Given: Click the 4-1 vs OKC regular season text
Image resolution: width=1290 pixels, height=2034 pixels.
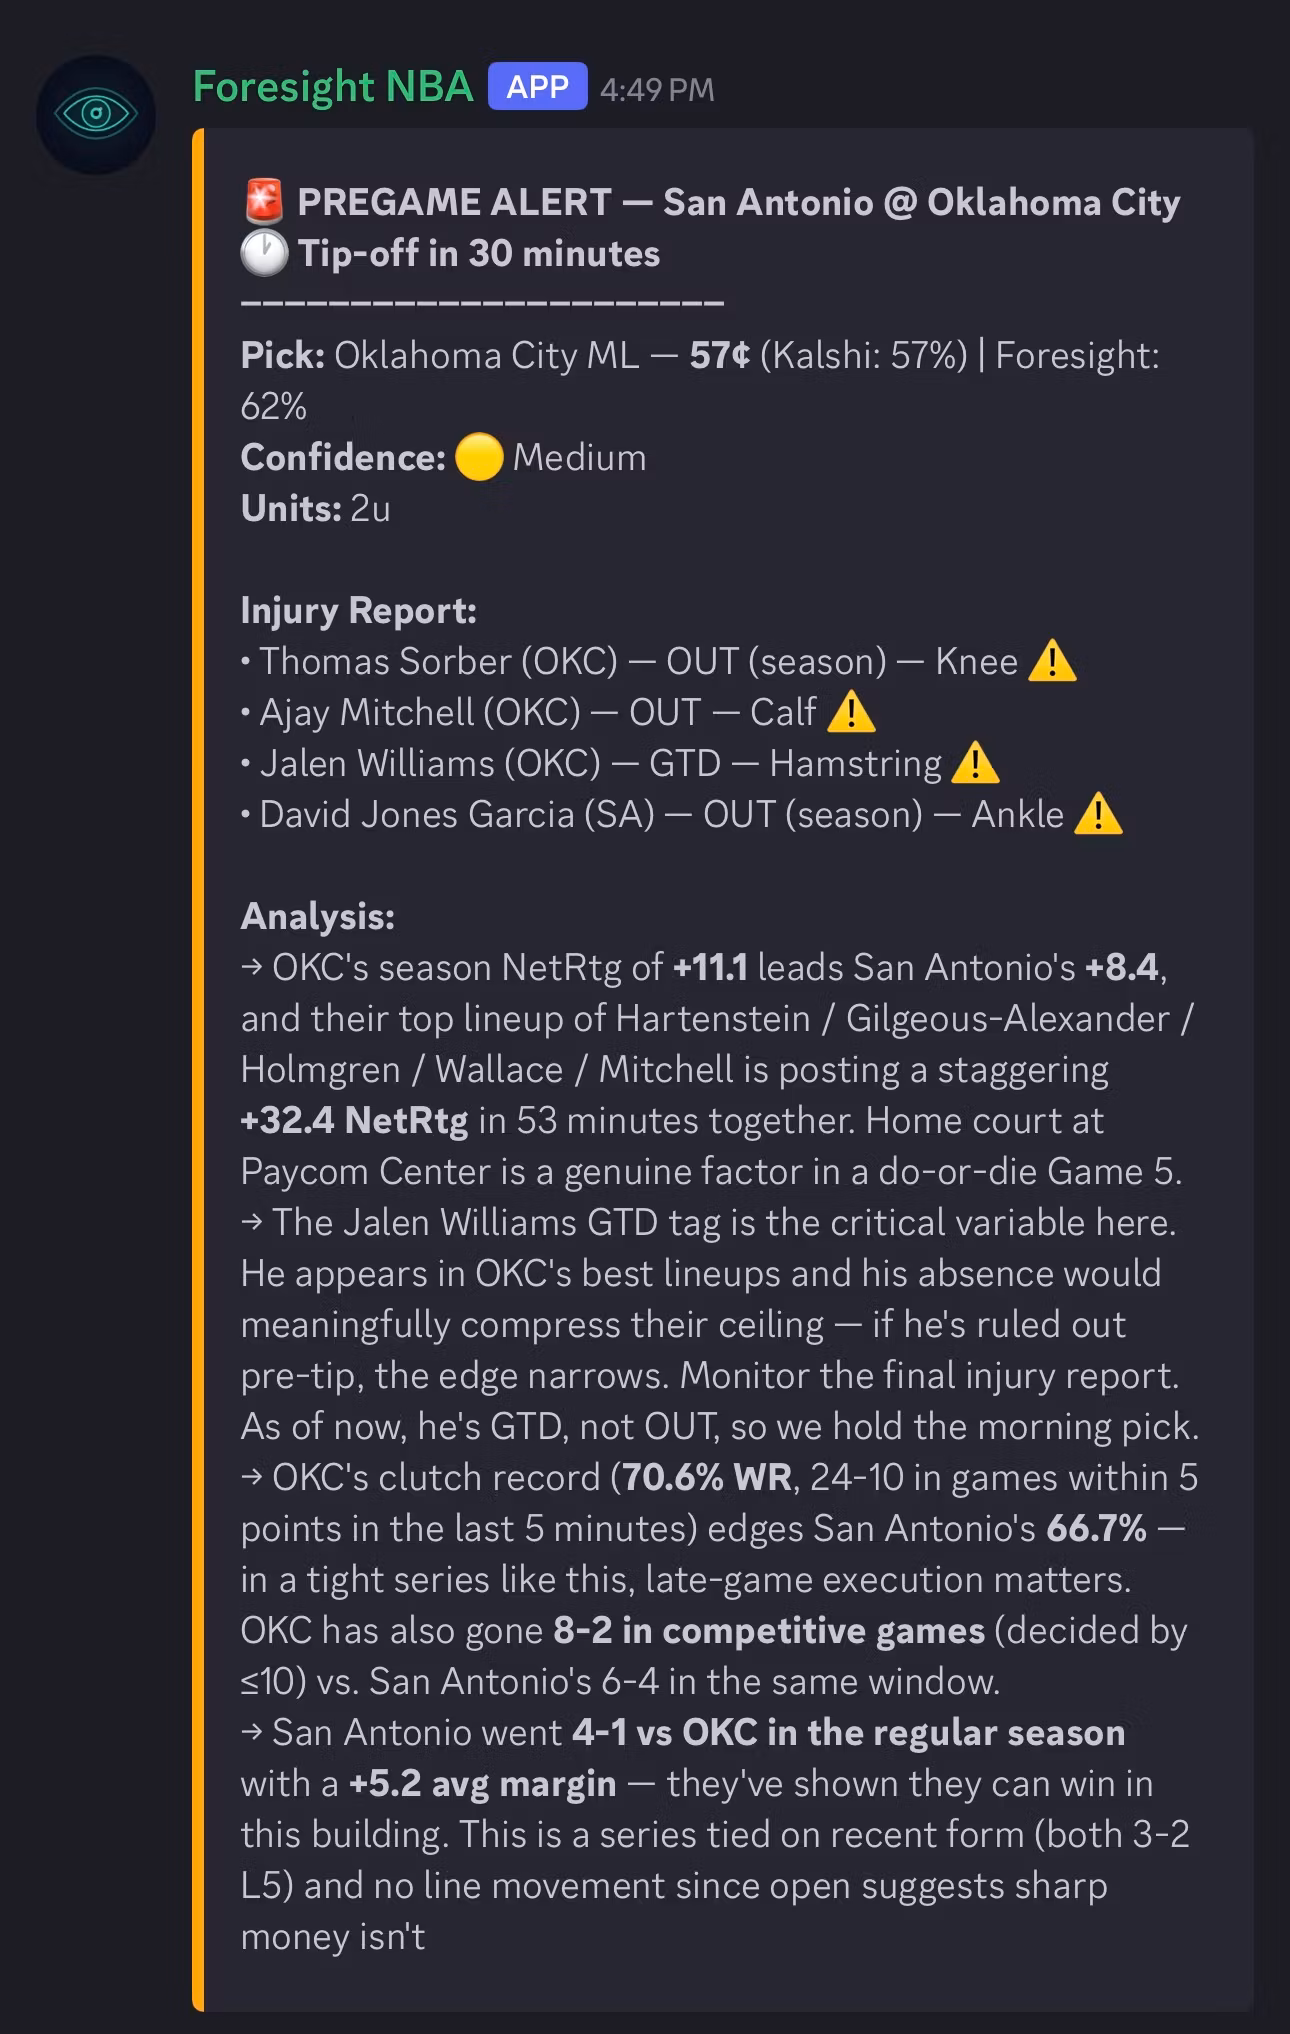Looking at the screenshot, I should tap(848, 1732).
